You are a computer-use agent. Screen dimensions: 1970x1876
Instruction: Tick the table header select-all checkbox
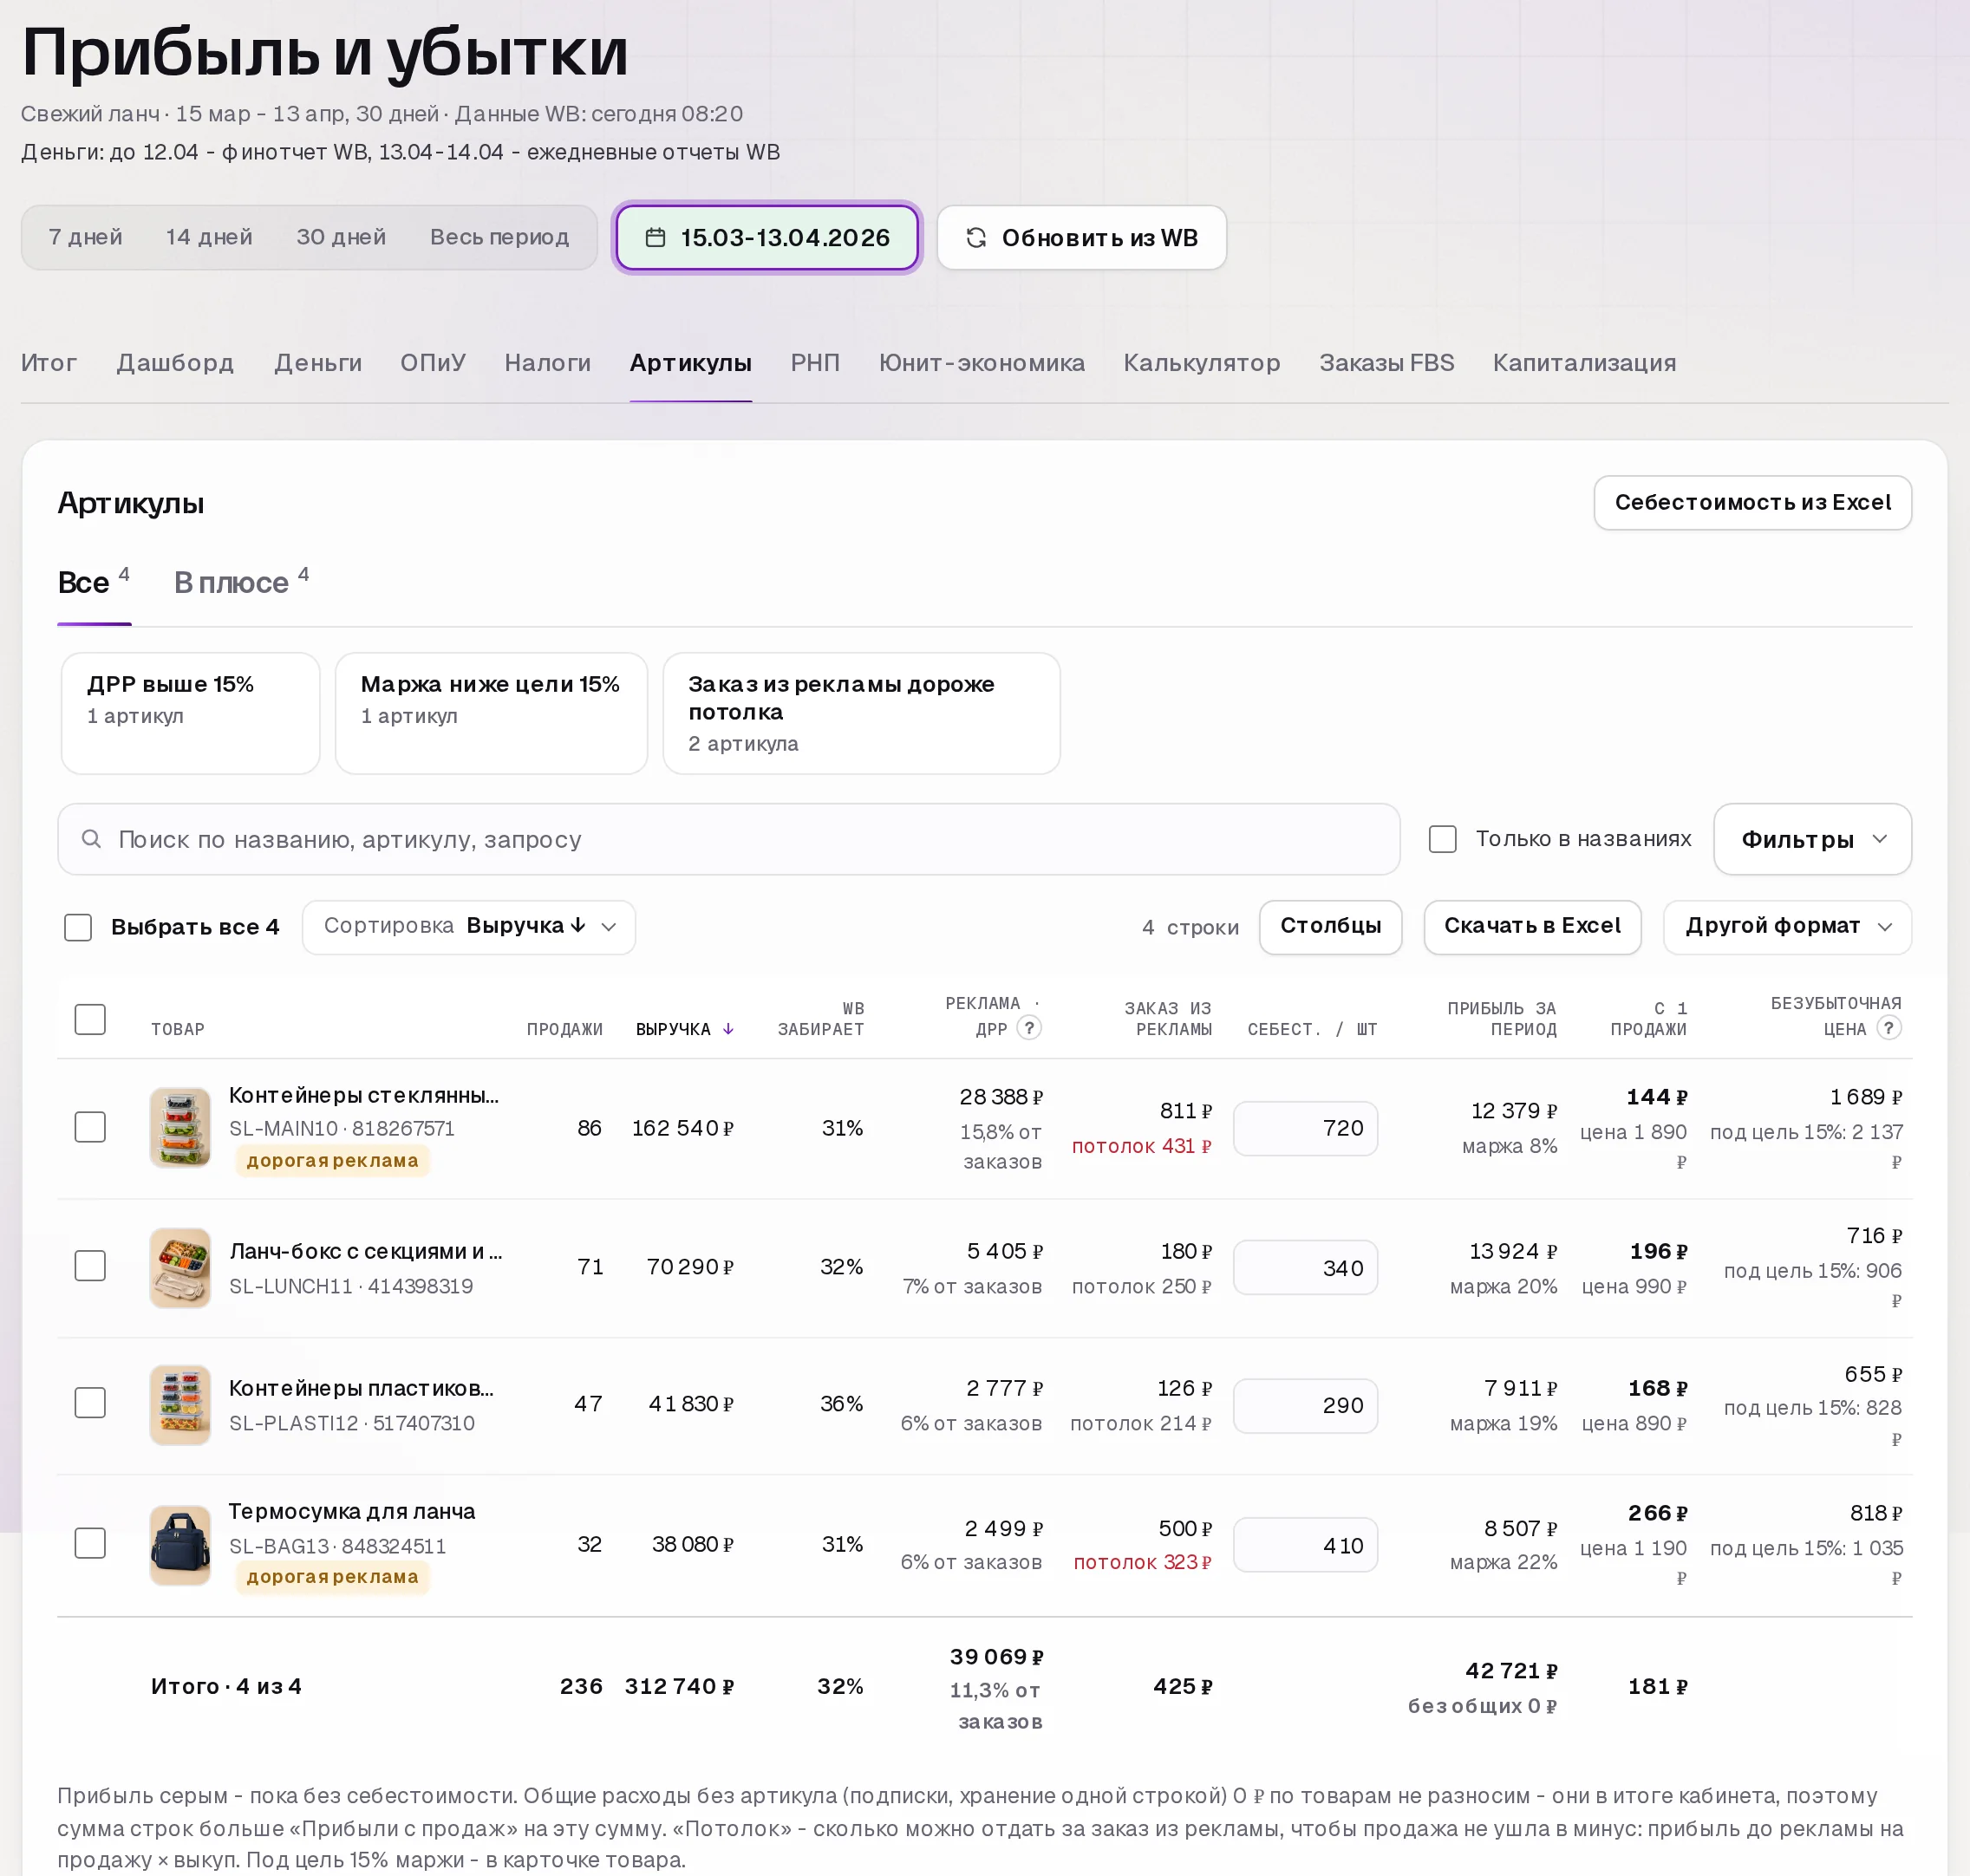coord(90,1019)
